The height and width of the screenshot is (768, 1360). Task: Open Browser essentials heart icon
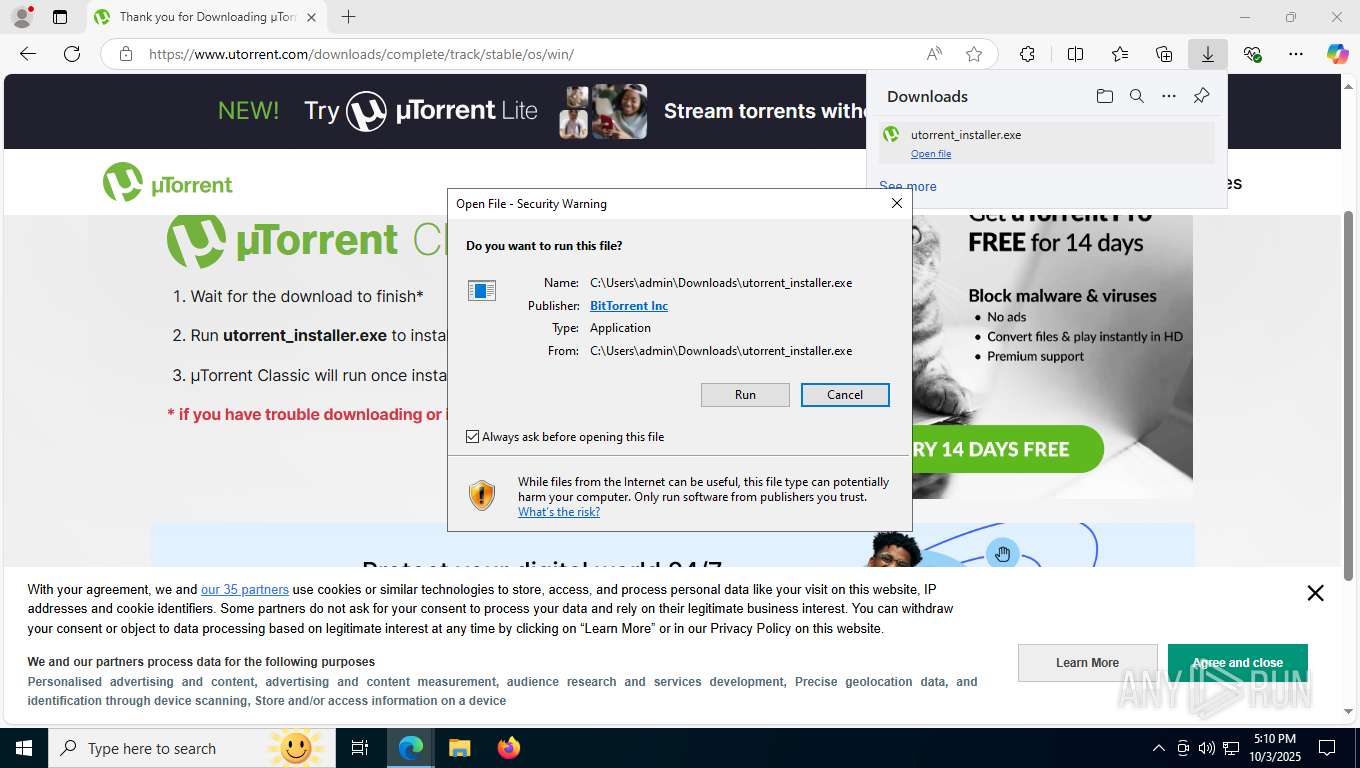1252,54
